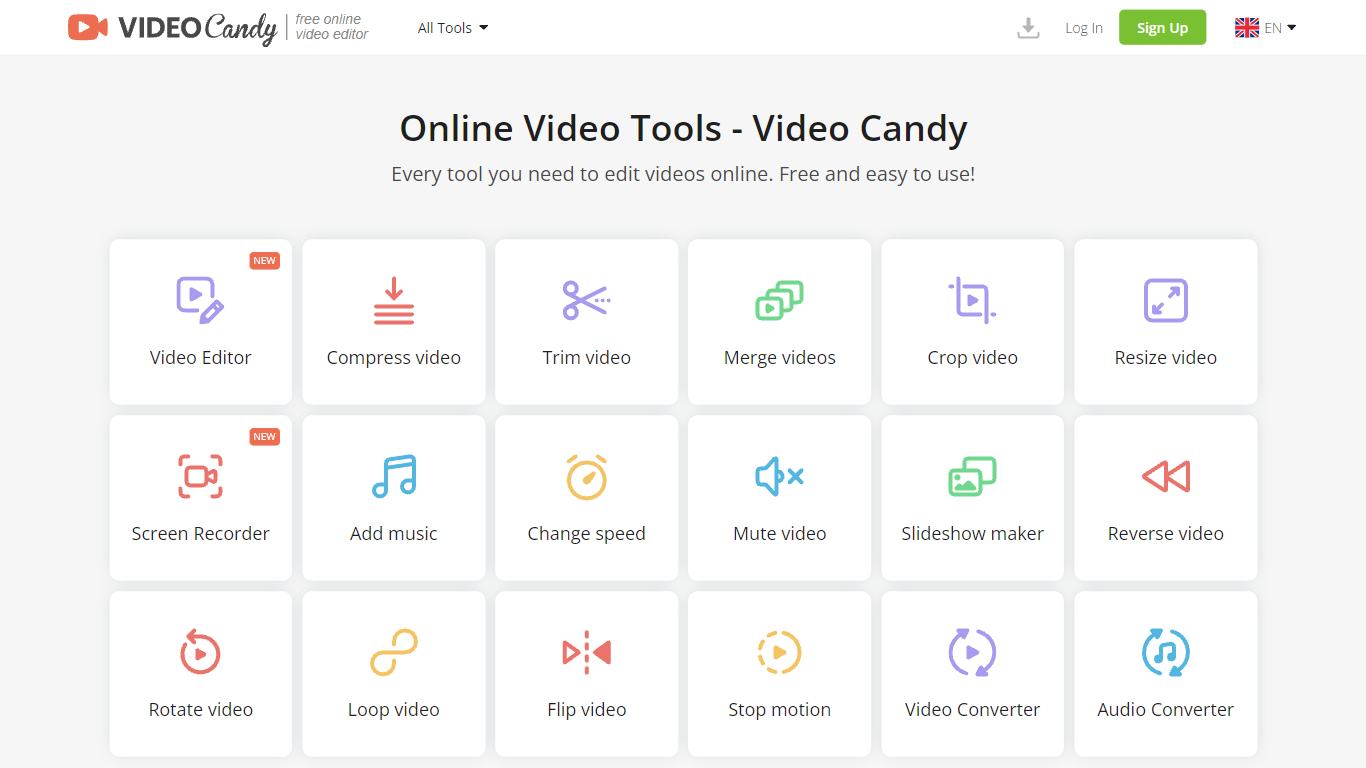
Task: Select the Mute video speaker icon
Action: click(x=779, y=476)
